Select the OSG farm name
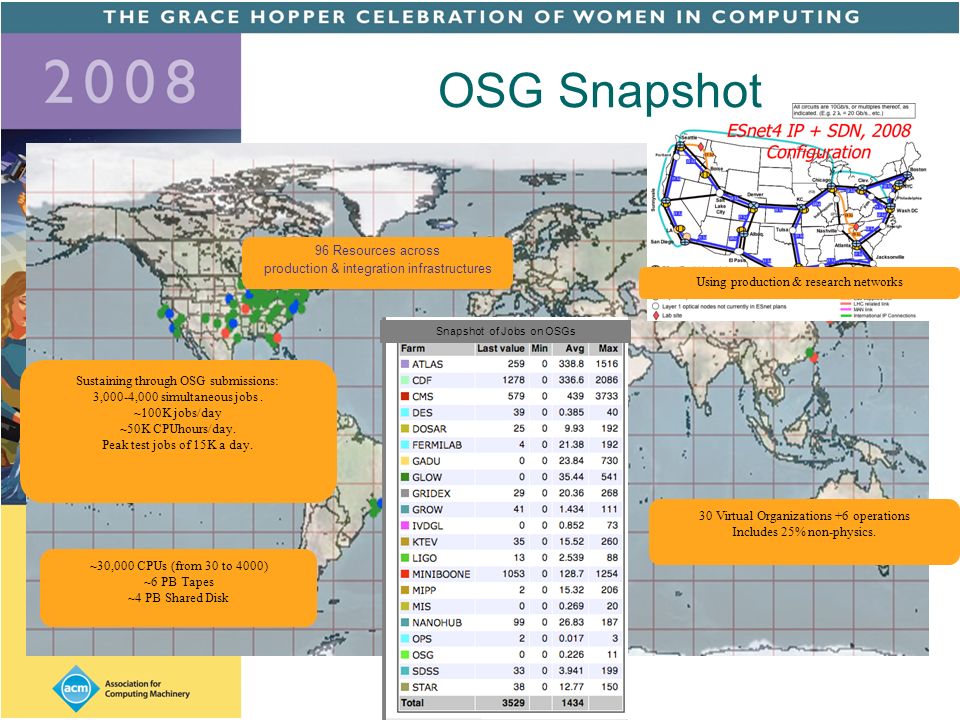 [x=422, y=655]
